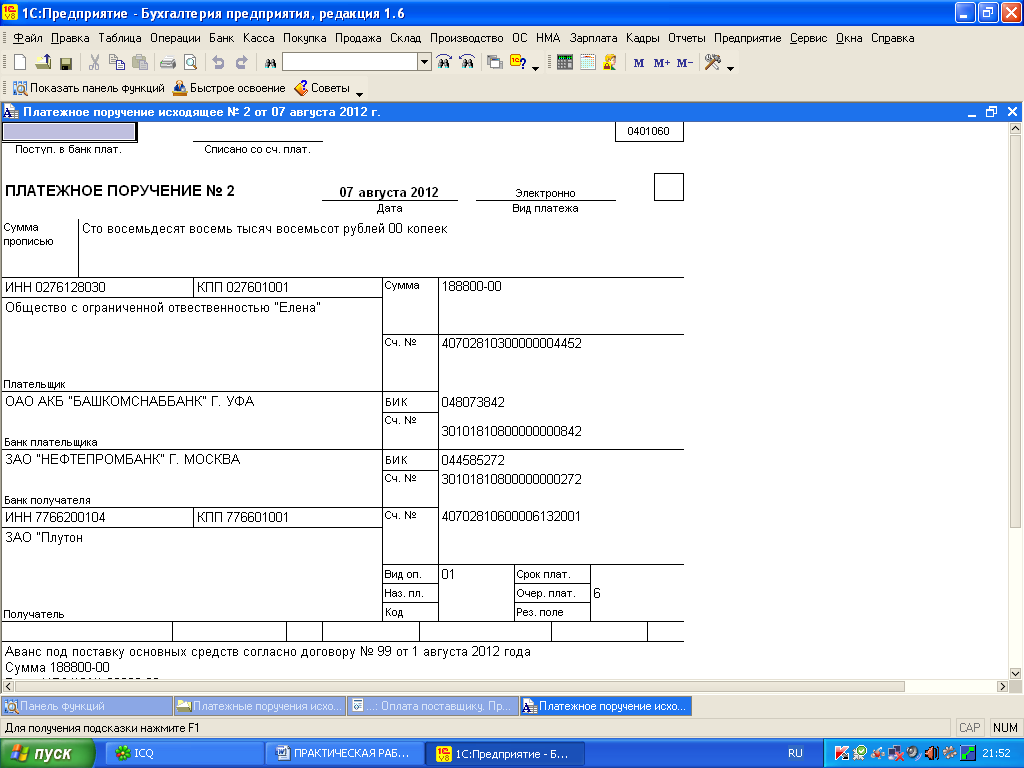This screenshot has width=1024, height=768.
Task: Click the binoculars Find icon
Action: pyautogui.click(x=270, y=63)
